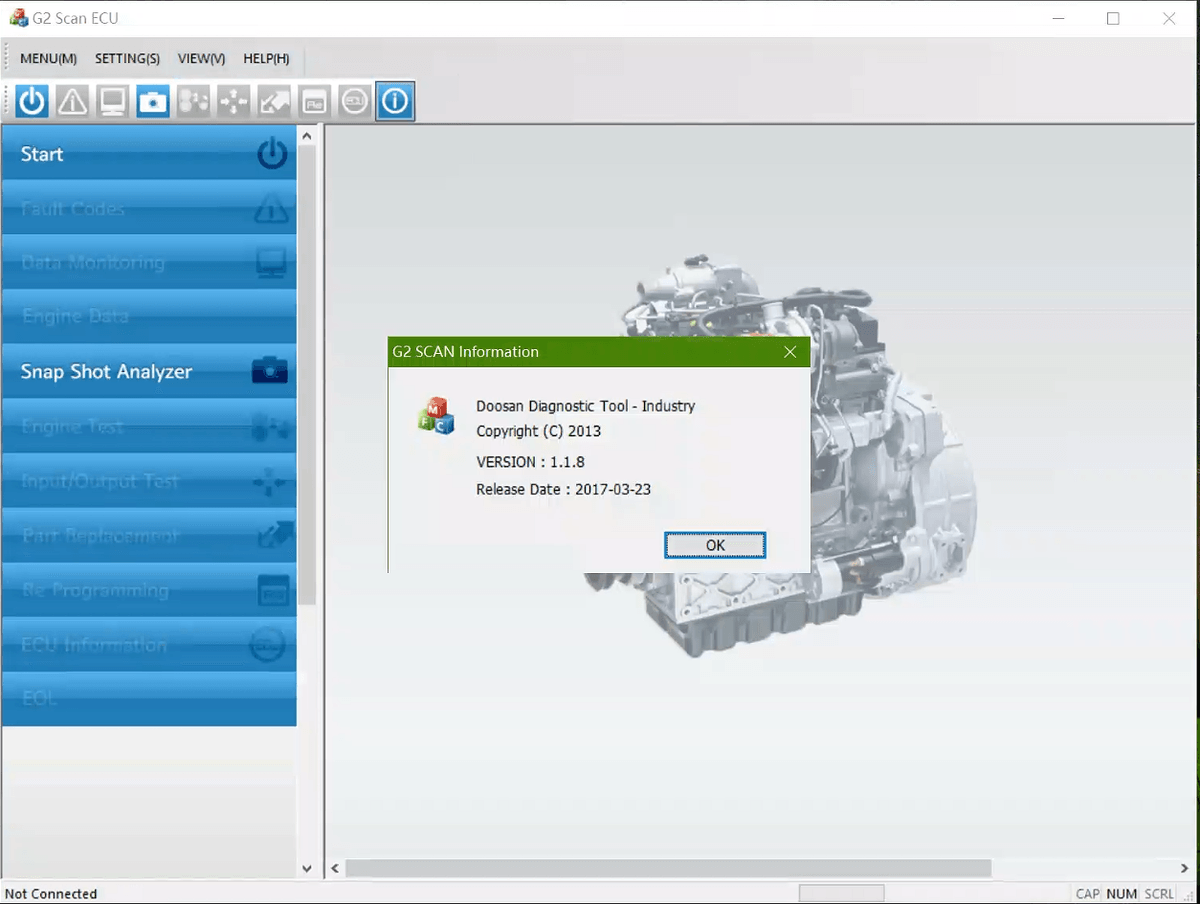Open Data Monitoring from the toolbar monitor icon
This screenshot has height=904, width=1200.
112,101
